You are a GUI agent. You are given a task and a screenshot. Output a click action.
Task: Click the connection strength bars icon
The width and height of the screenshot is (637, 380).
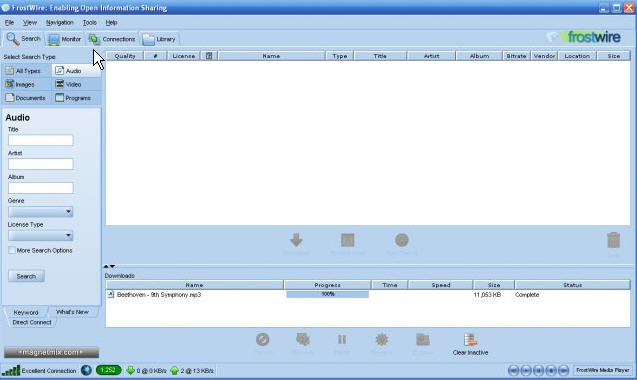coord(11,370)
